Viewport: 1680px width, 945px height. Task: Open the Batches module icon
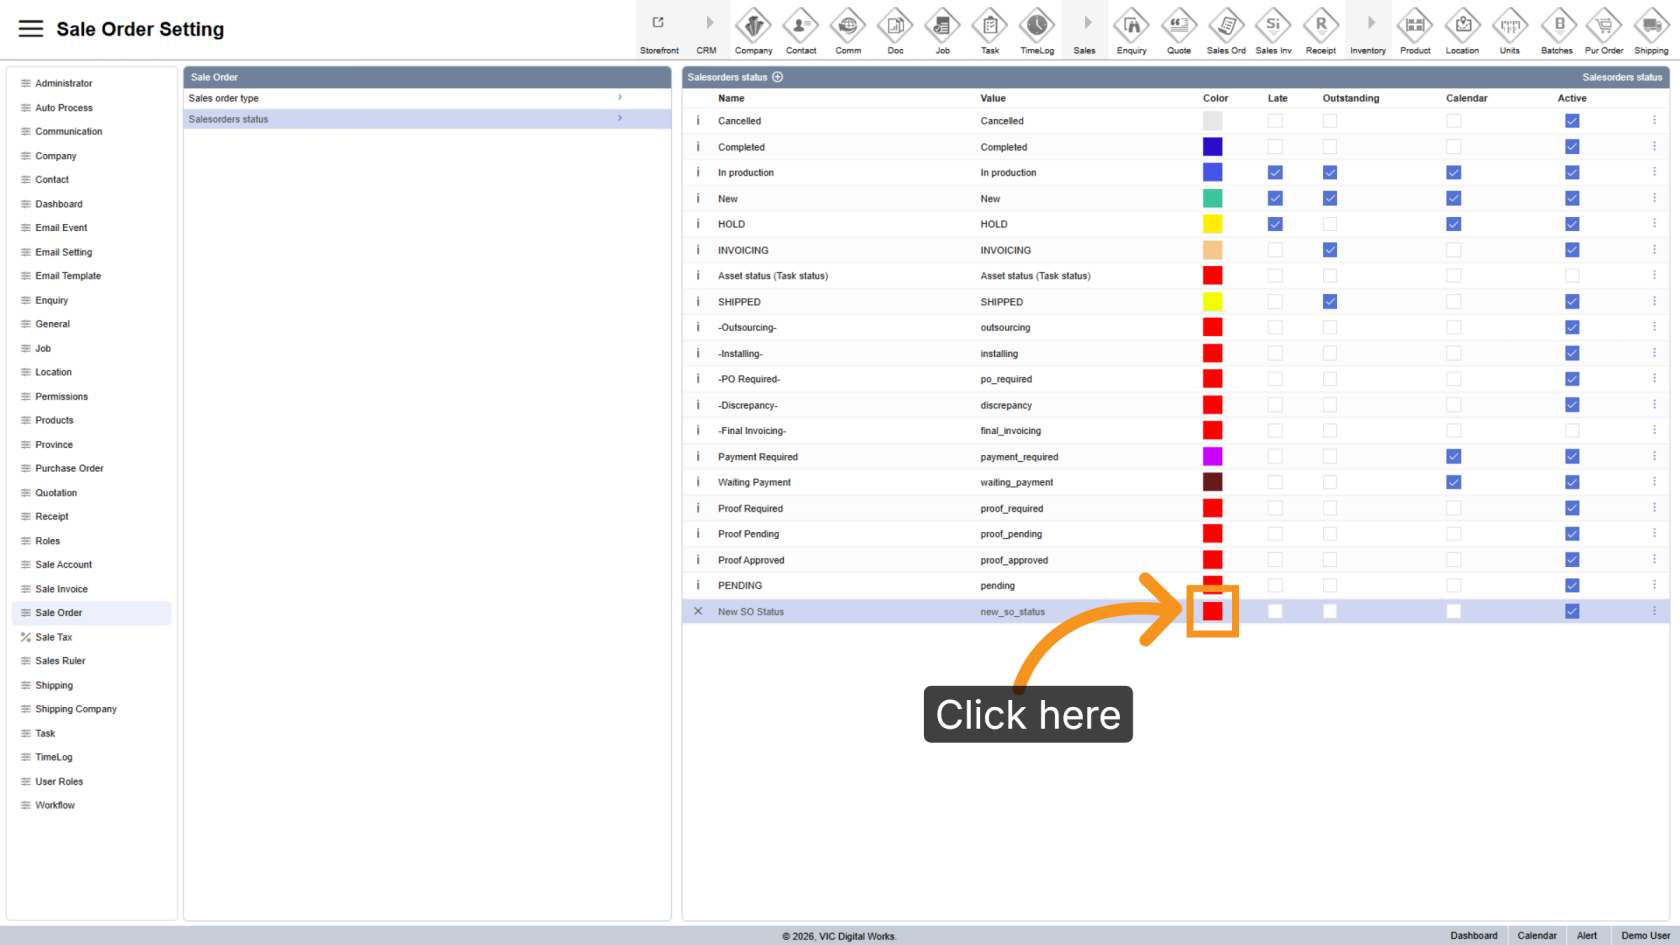(1557, 30)
